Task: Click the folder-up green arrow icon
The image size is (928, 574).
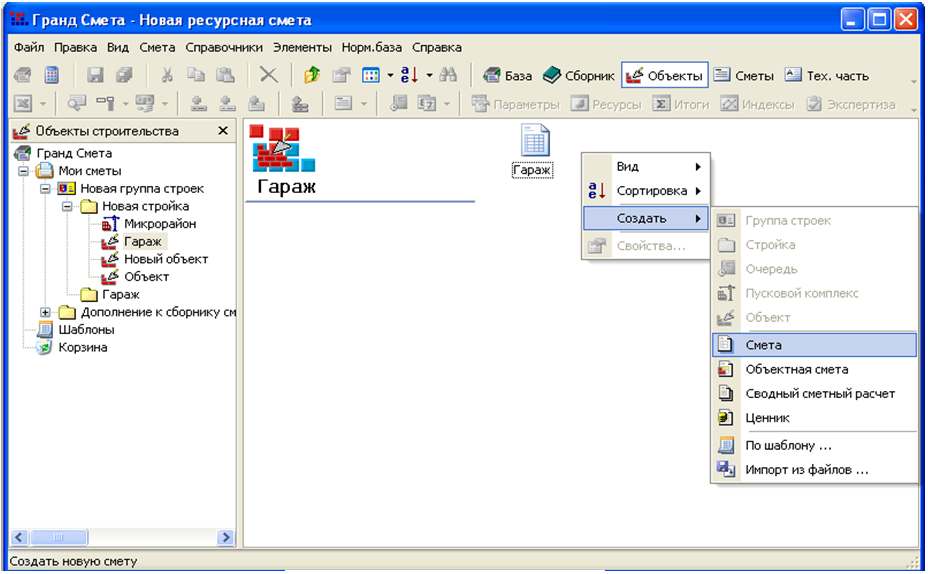Action: click(x=312, y=75)
